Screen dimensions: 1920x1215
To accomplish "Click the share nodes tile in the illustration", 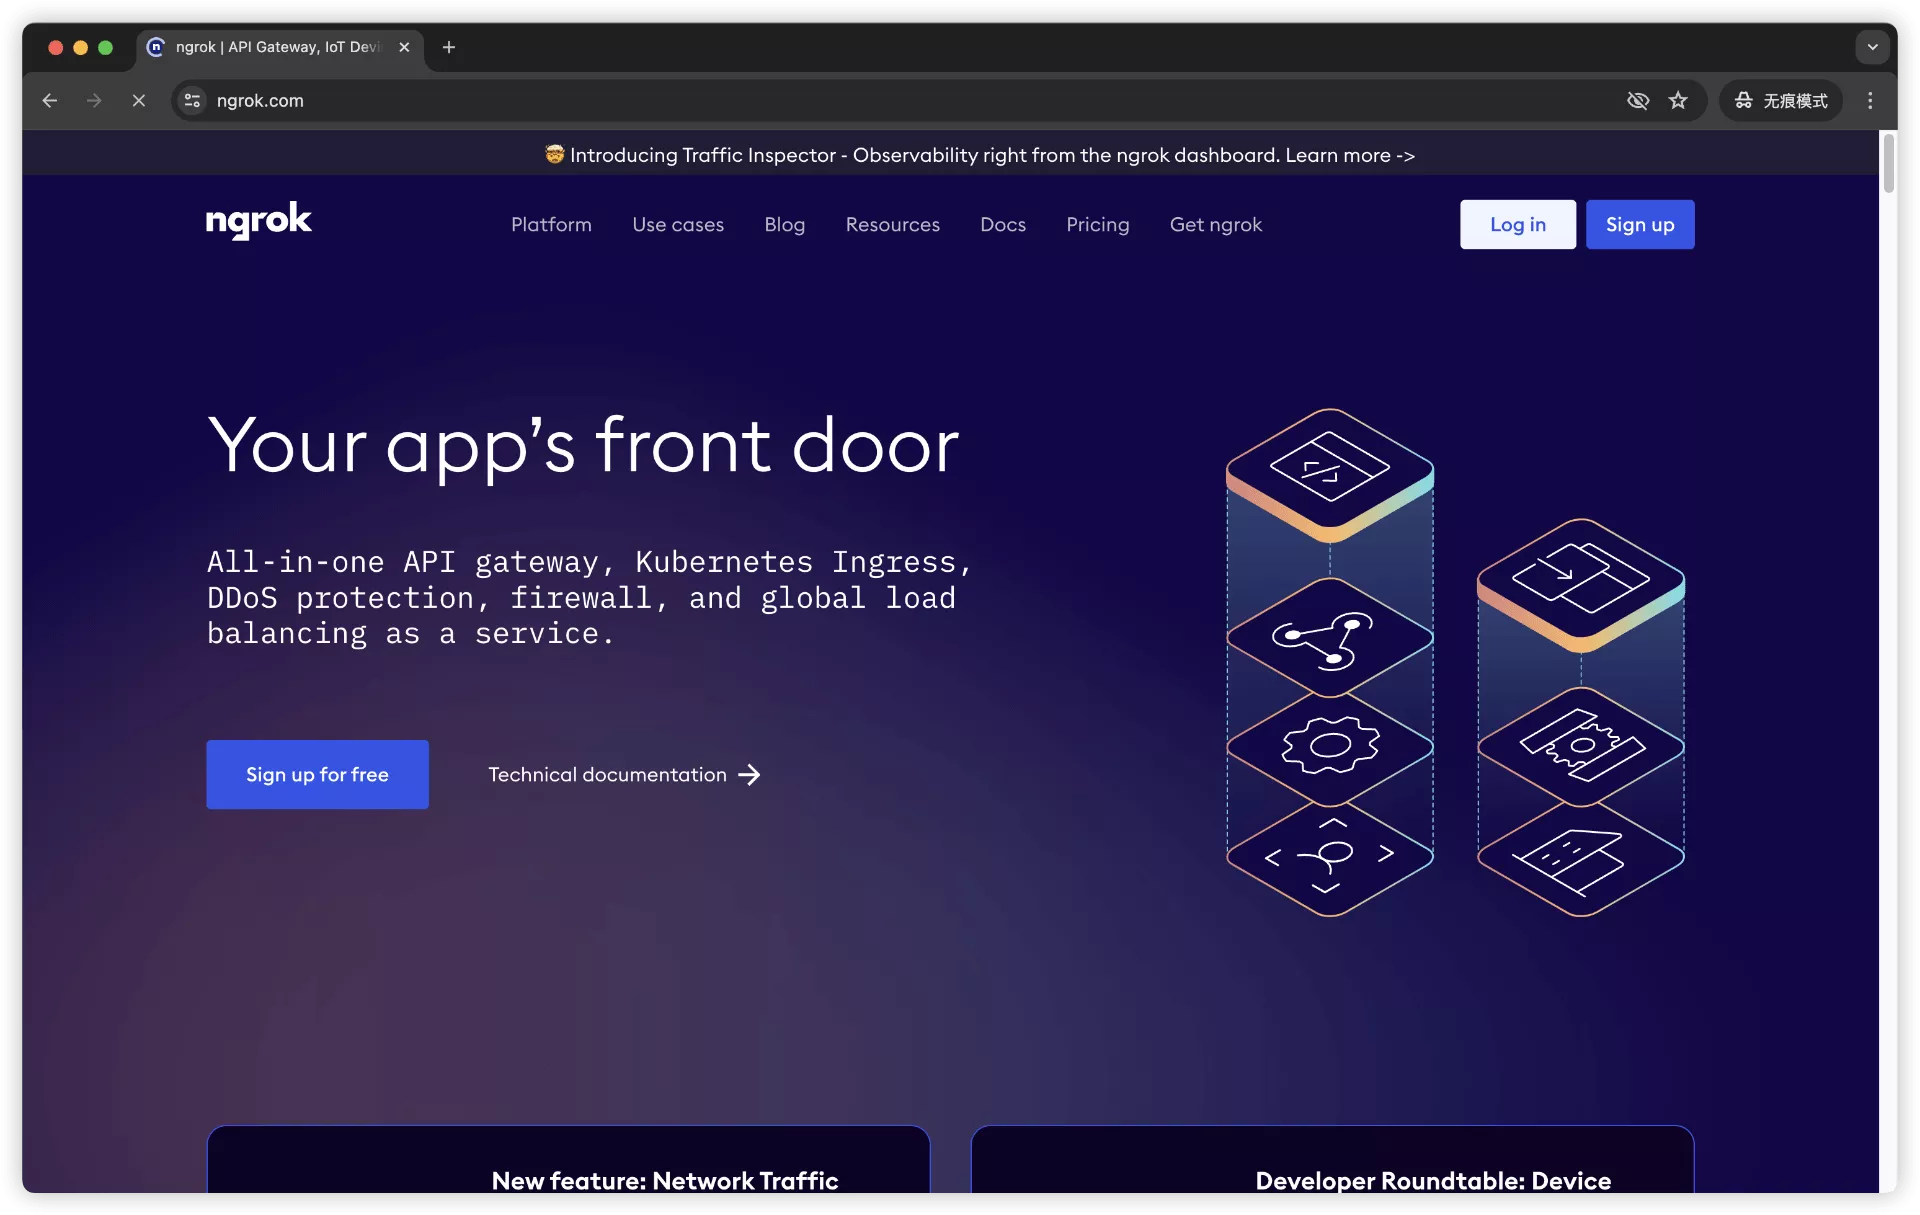I will tap(1330, 637).
